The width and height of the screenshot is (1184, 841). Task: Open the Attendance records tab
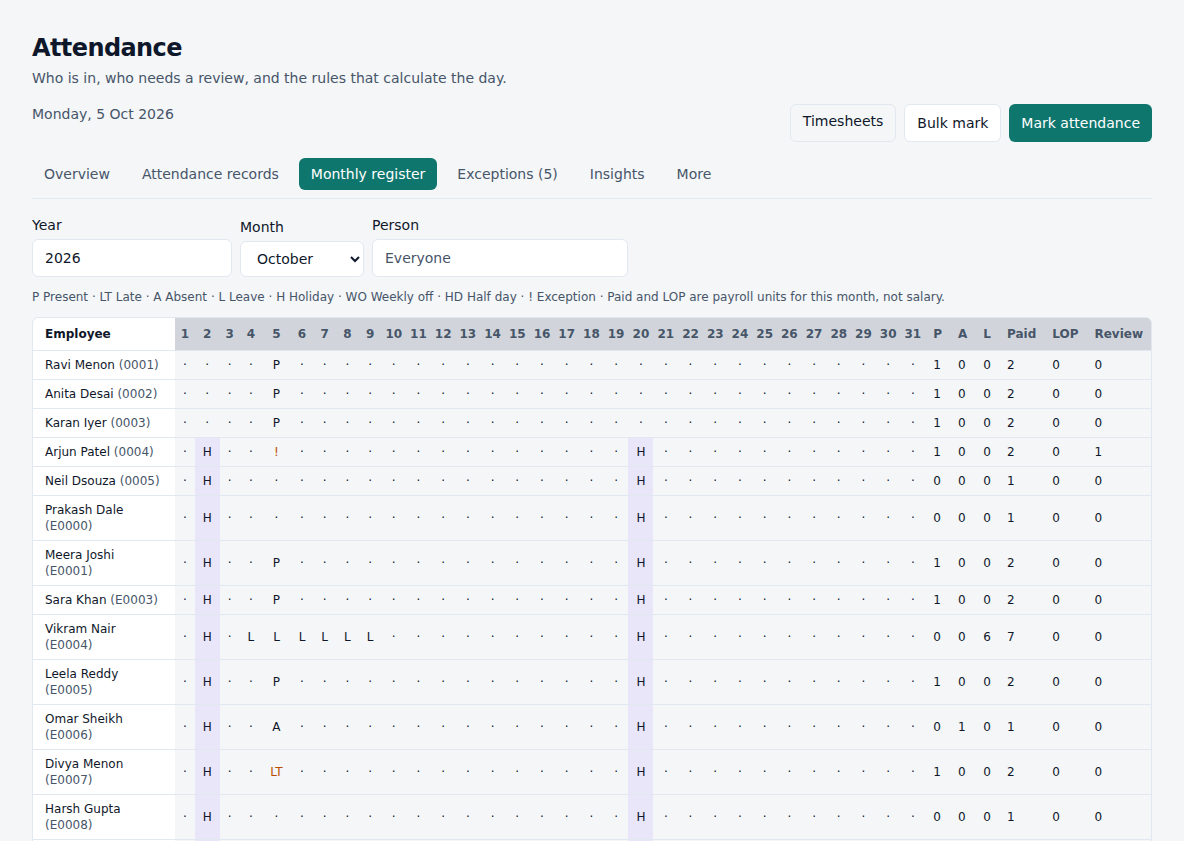210,174
